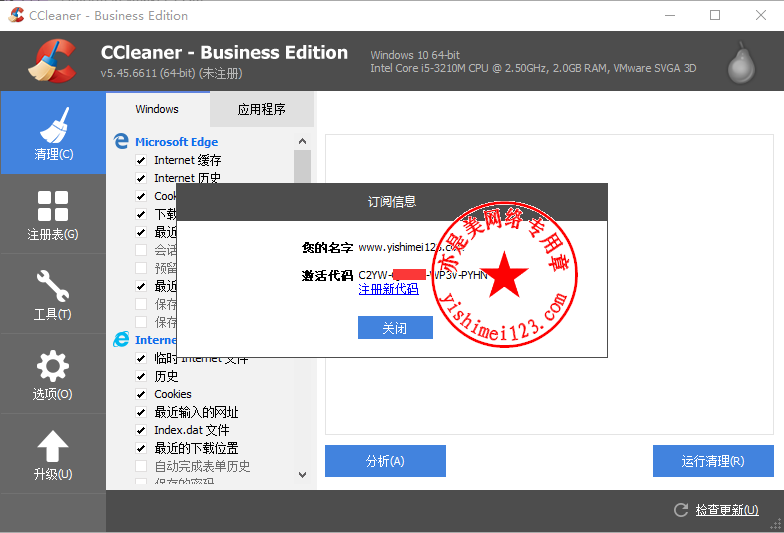Image resolution: width=784 pixels, height=533 pixels.
Task: Click the 激活代码 label in dialog
Action: [x=327, y=276]
